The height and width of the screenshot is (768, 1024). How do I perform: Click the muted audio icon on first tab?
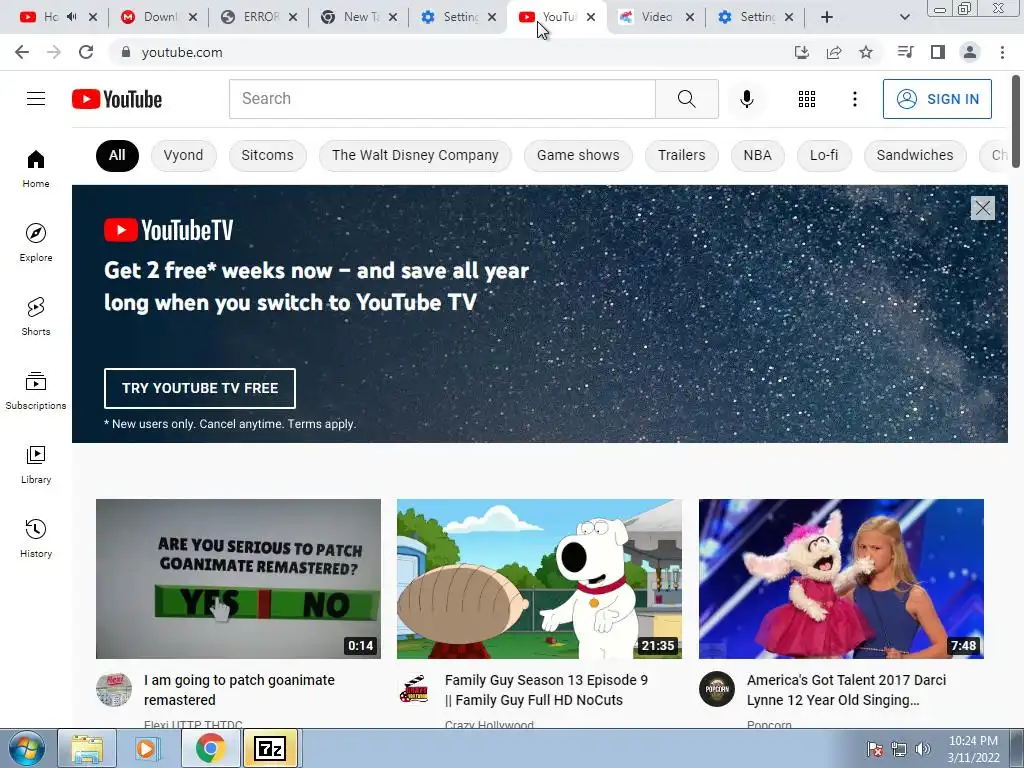71,17
